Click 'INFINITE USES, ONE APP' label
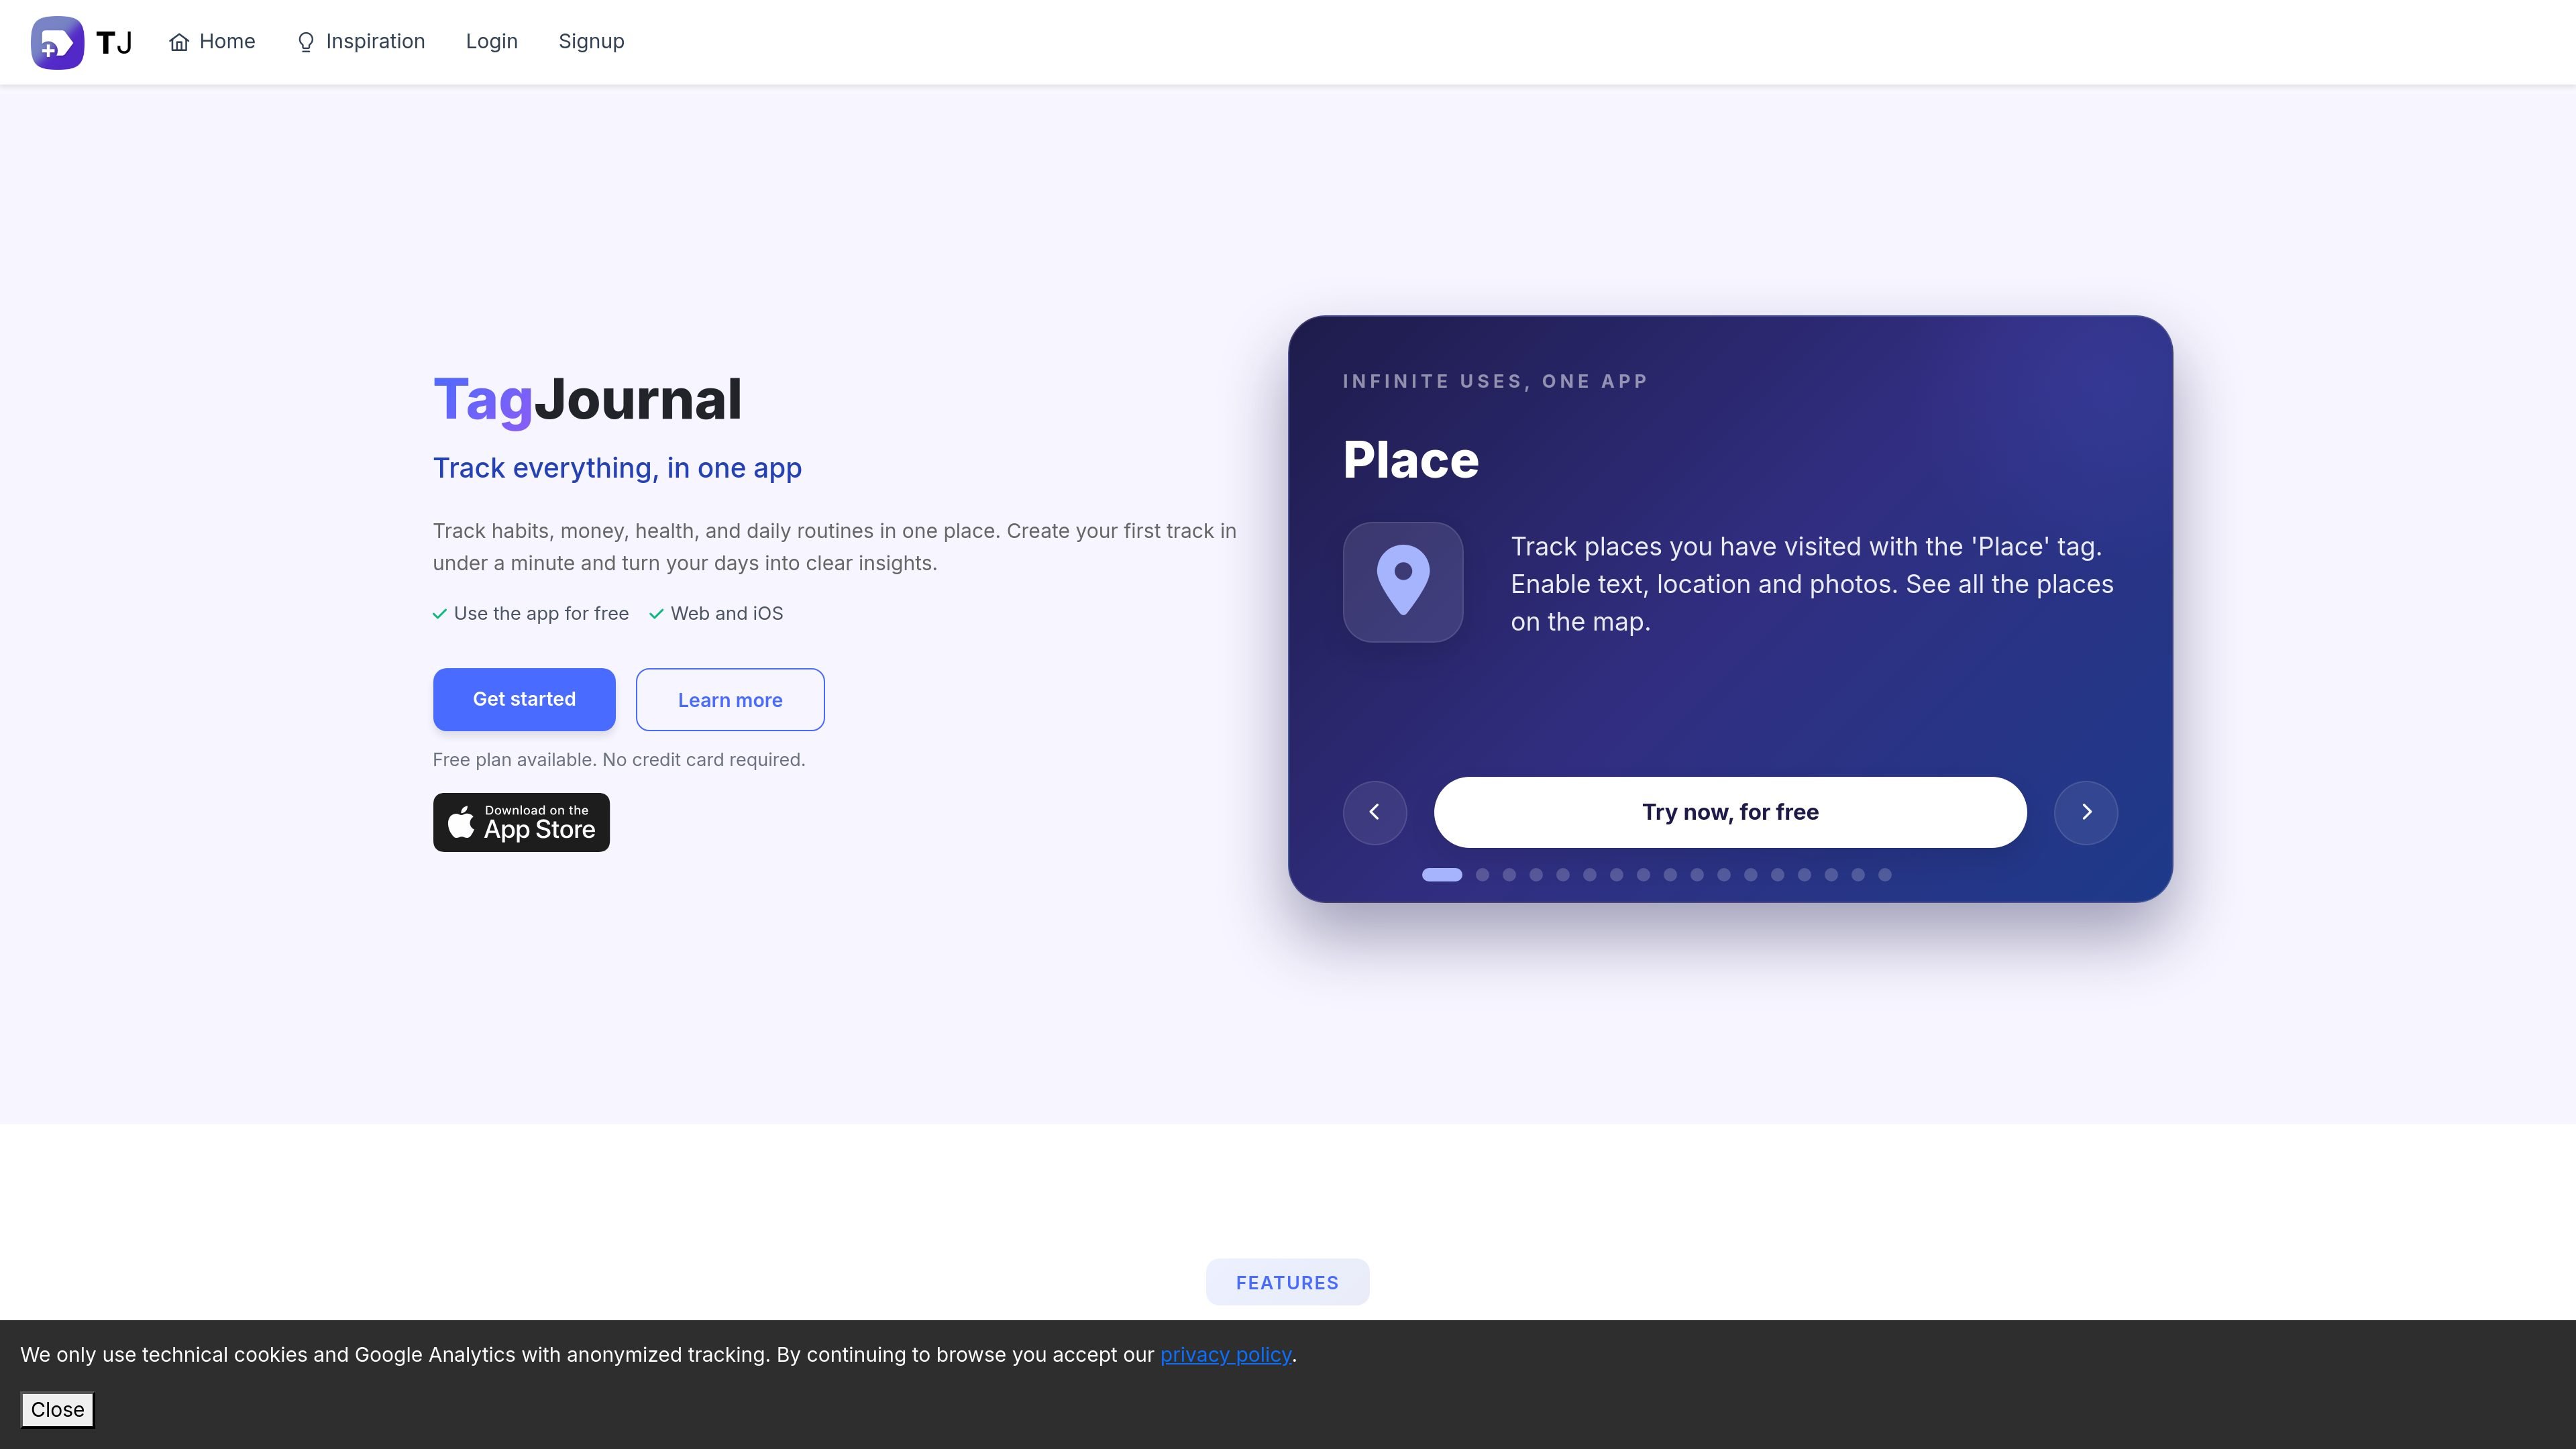Image resolution: width=2576 pixels, height=1449 pixels. (x=1495, y=381)
